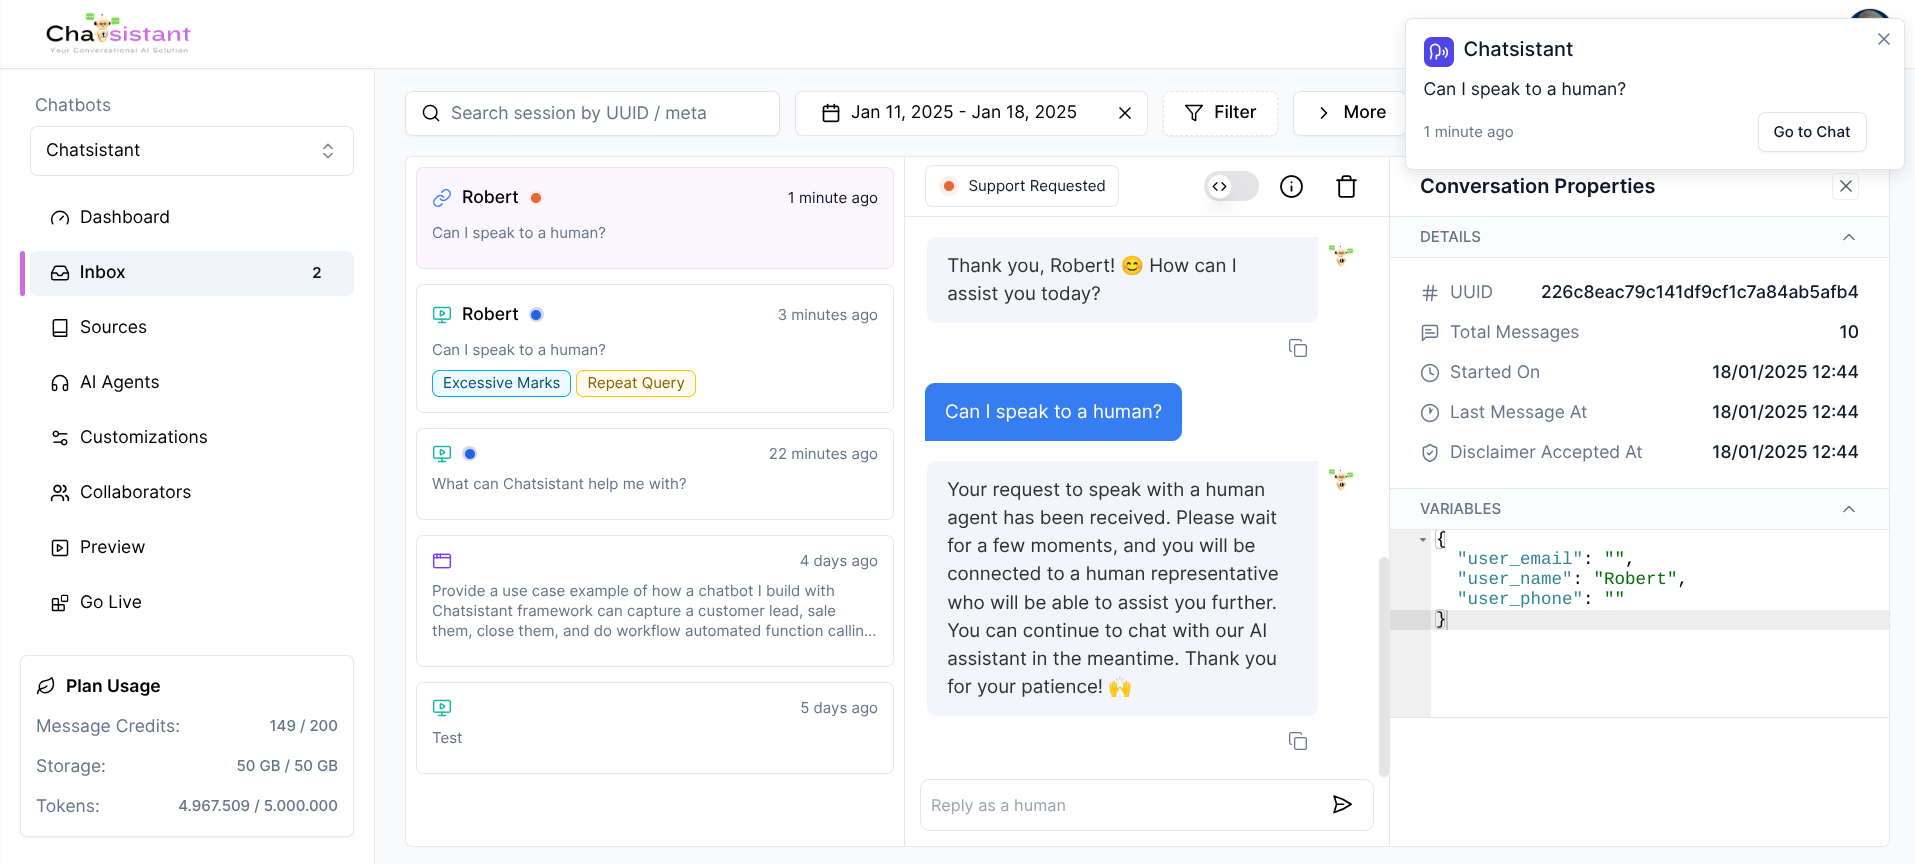Click the Excessive Marks tag
This screenshot has width=1915, height=864.
pyautogui.click(x=501, y=383)
